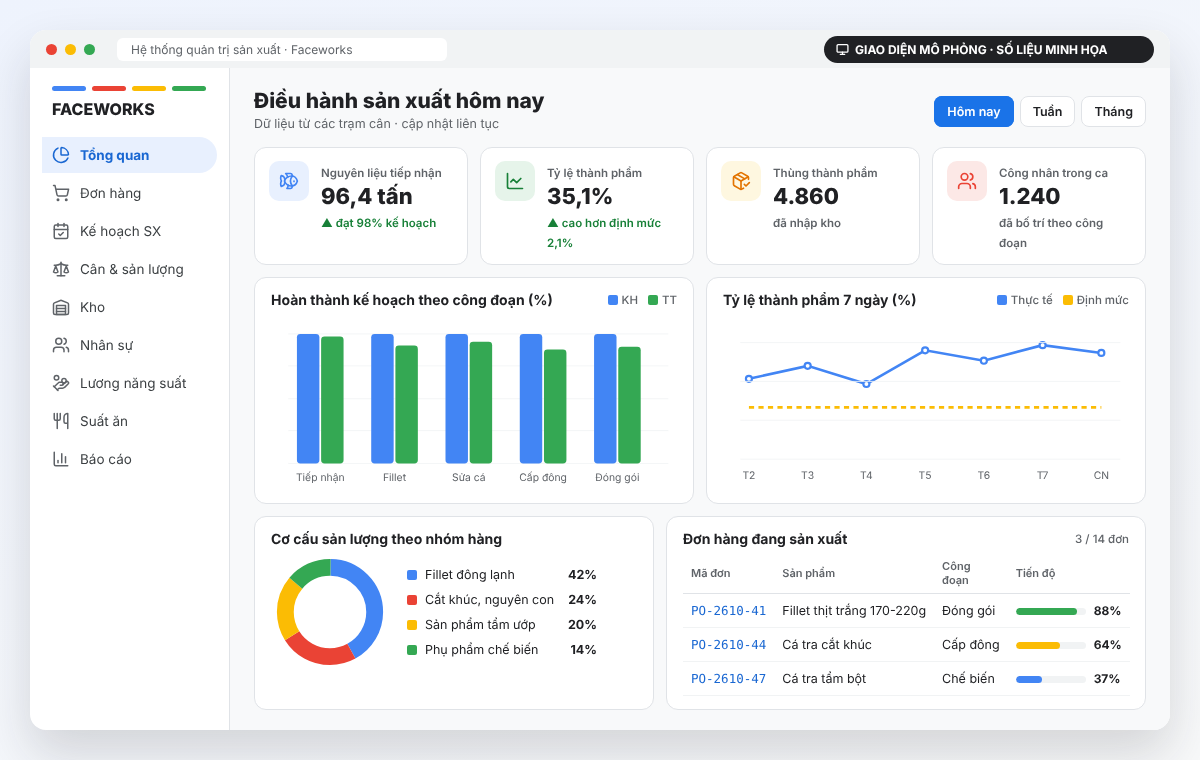Click the Suất ăn utensils icon
The width and height of the screenshot is (1200, 760).
pyautogui.click(x=61, y=421)
